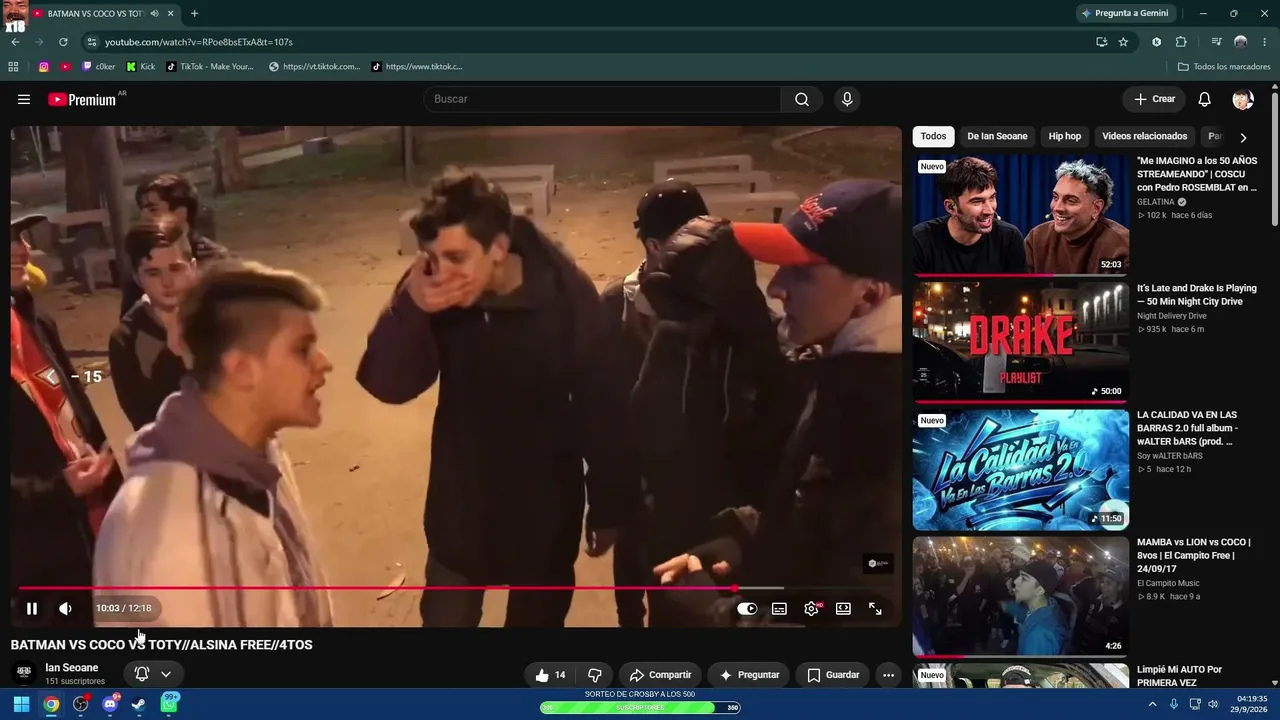Toggle subtitles on the video player

[779, 608]
